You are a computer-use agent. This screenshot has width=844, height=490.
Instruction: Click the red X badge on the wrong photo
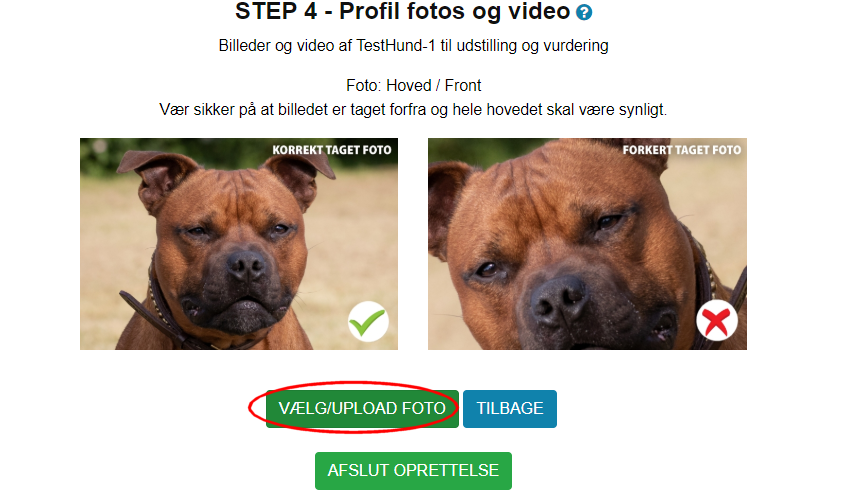(716, 321)
